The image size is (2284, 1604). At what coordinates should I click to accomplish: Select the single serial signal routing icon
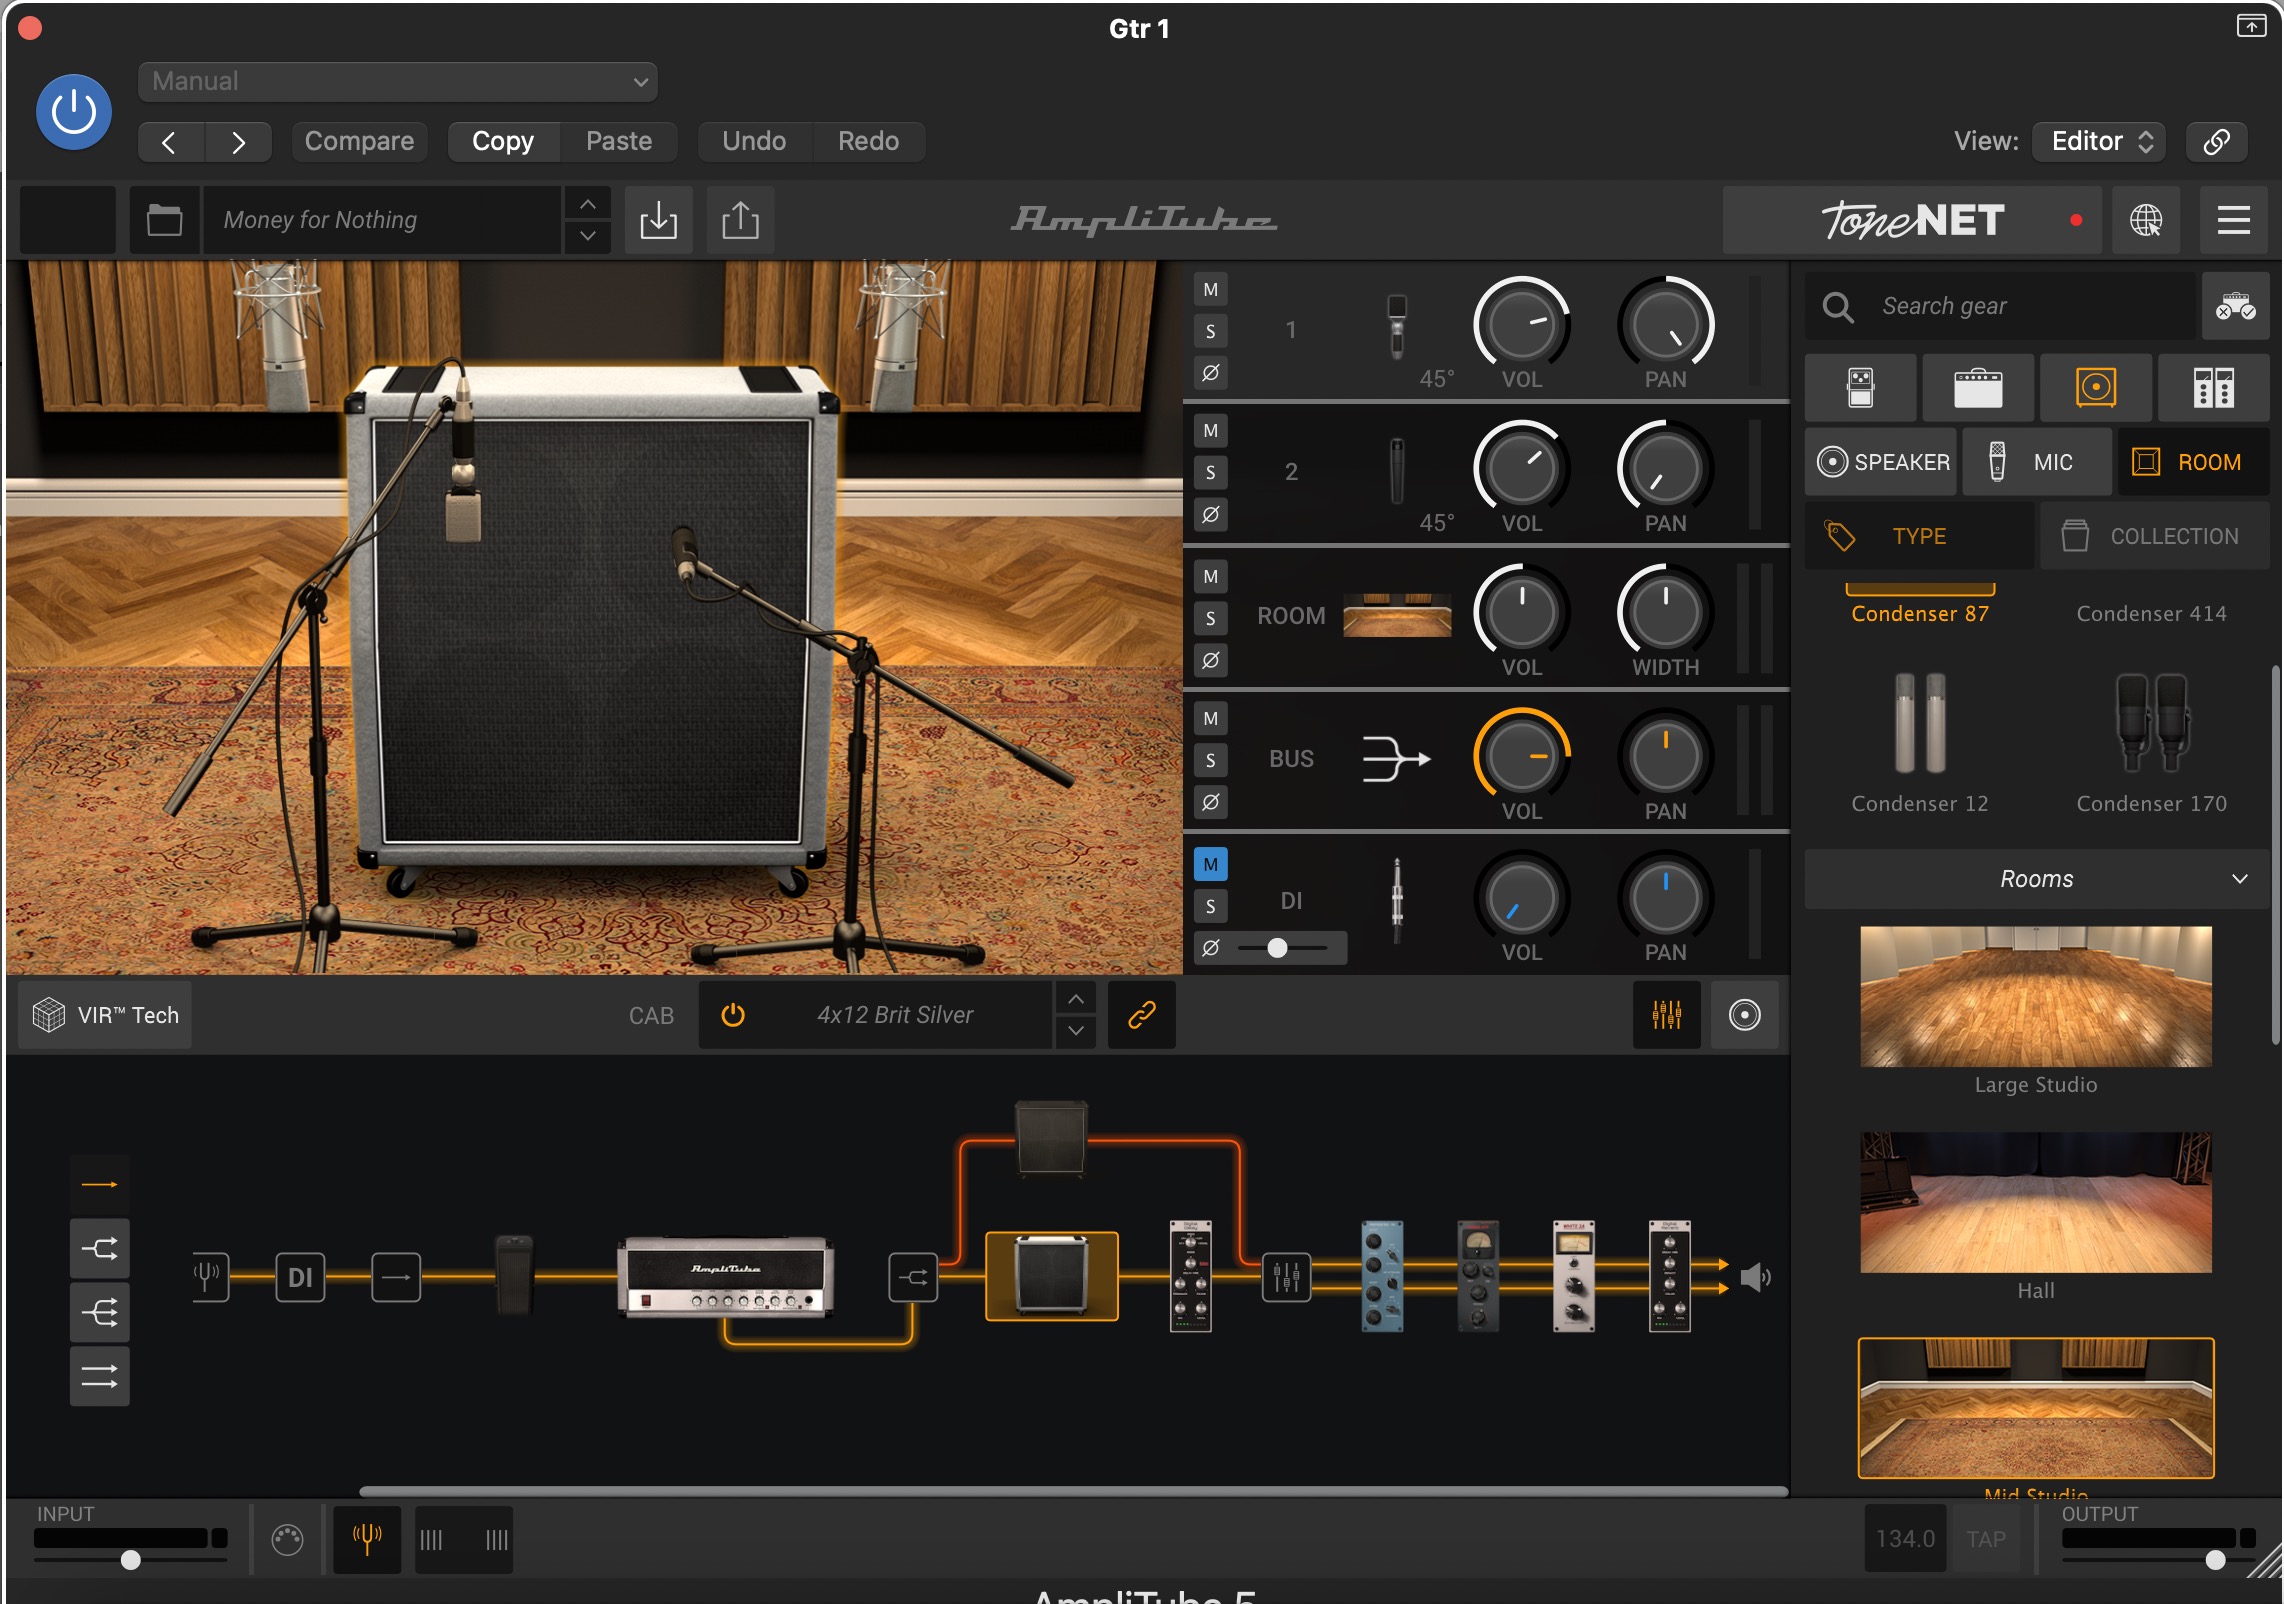click(x=99, y=1185)
